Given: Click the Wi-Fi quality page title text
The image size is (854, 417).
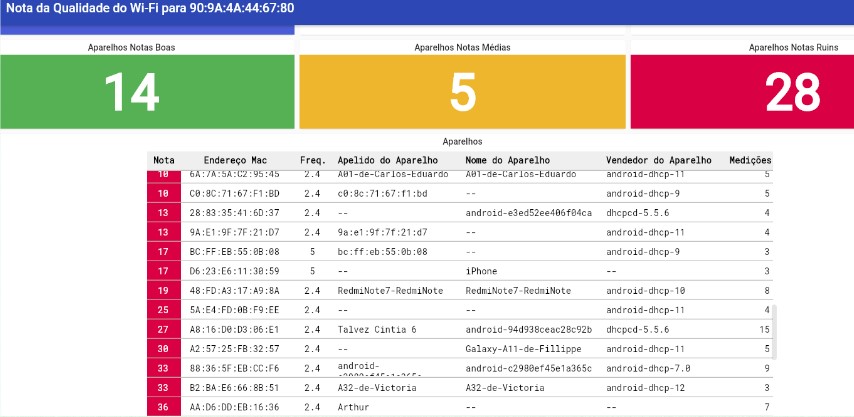Looking at the screenshot, I should [x=150, y=9].
